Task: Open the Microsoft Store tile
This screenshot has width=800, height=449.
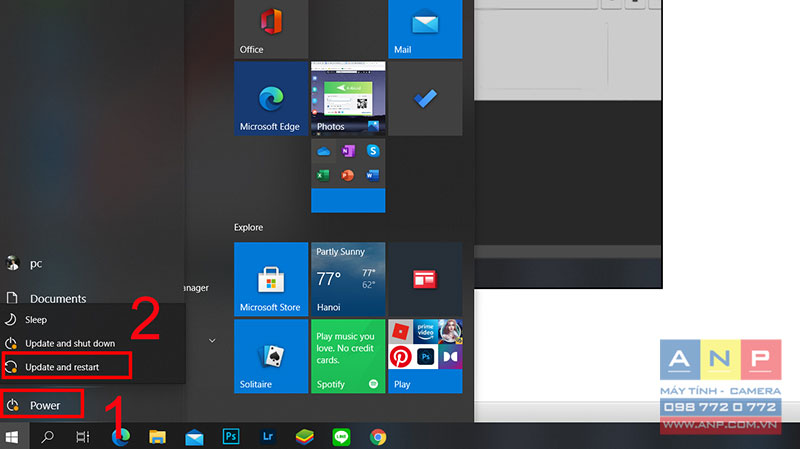Action: tap(271, 279)
